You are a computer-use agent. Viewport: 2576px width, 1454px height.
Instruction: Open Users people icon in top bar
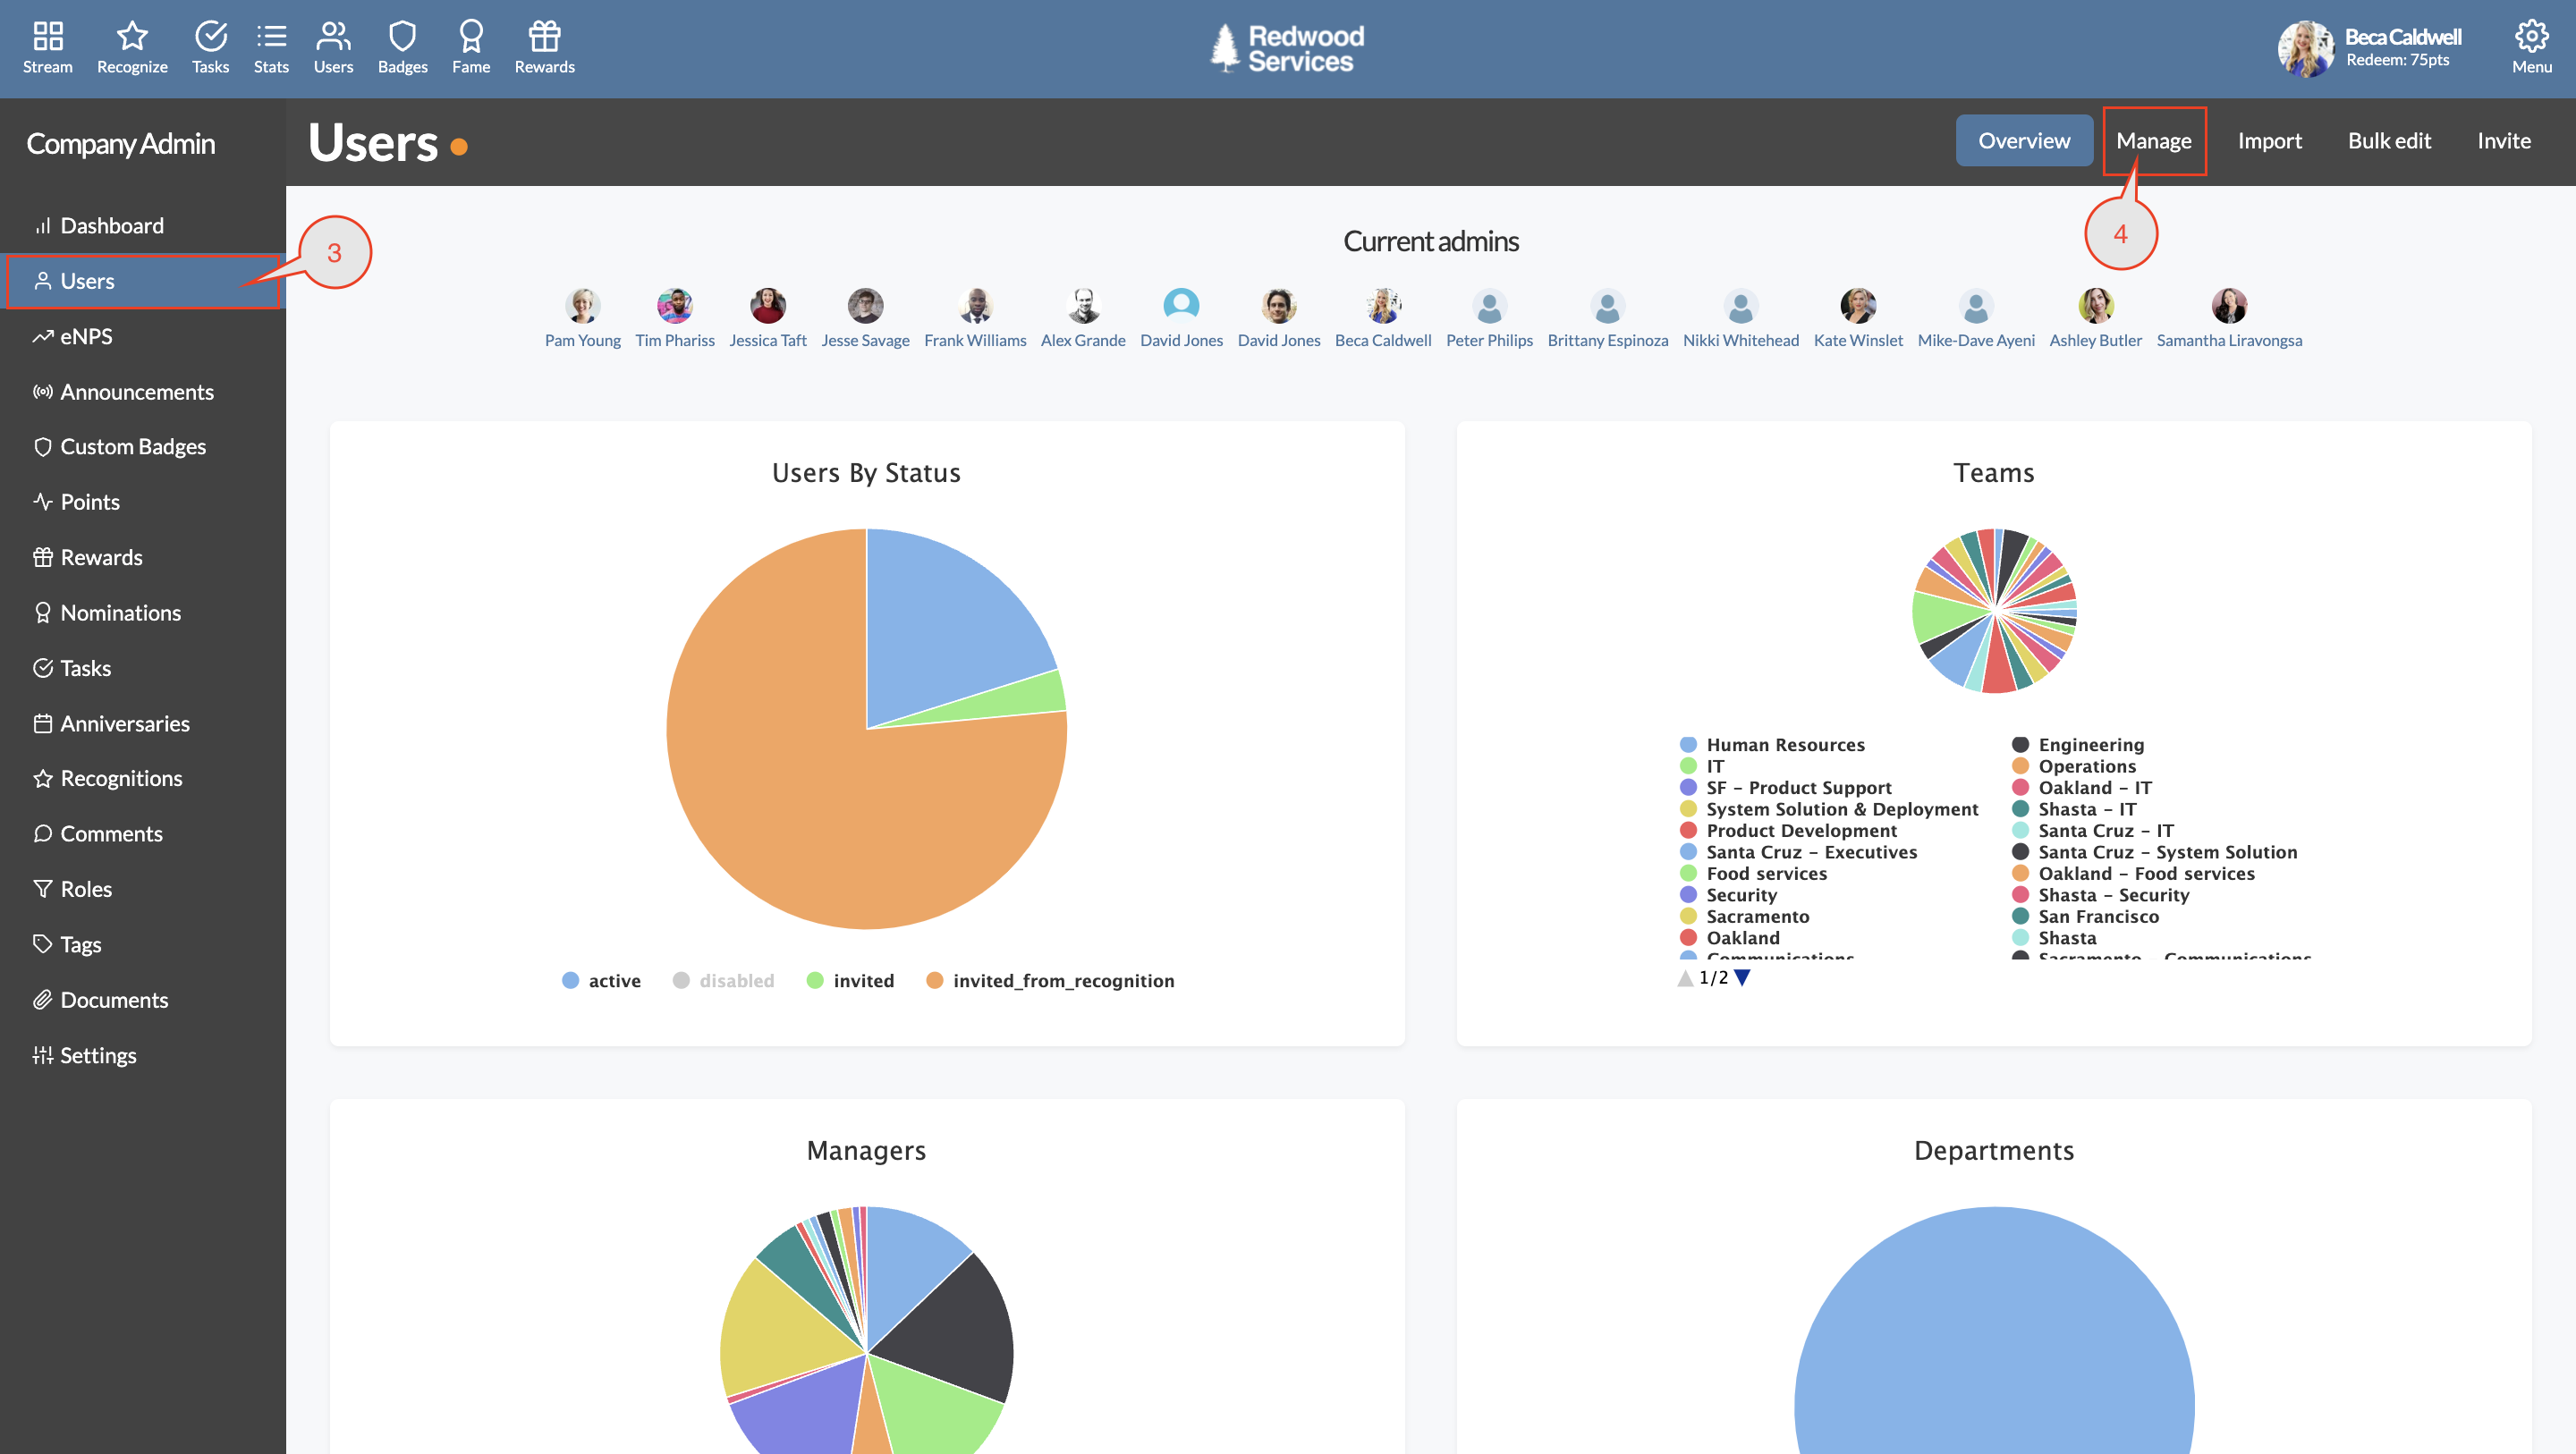coord(333,47)
